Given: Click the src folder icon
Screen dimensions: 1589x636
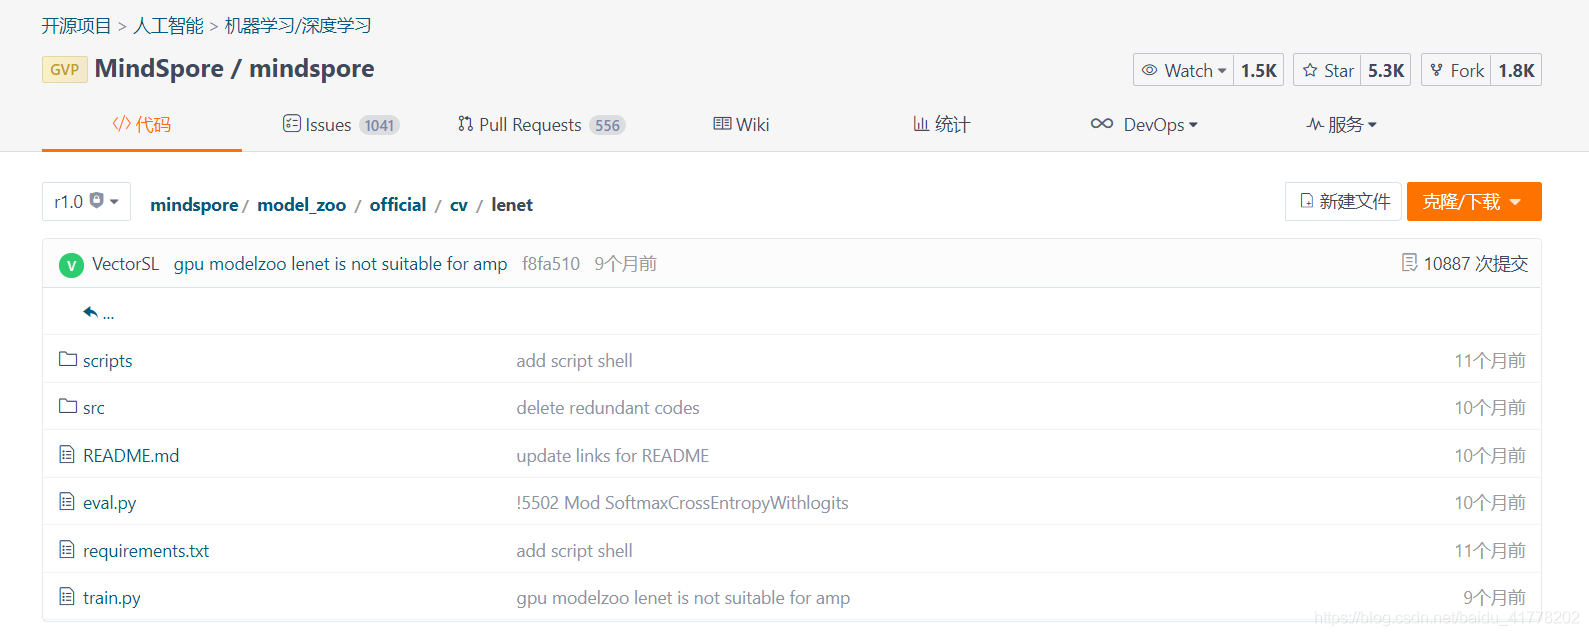Looking at the screenshot, I should pyautogui.click(x=68, y=406).
